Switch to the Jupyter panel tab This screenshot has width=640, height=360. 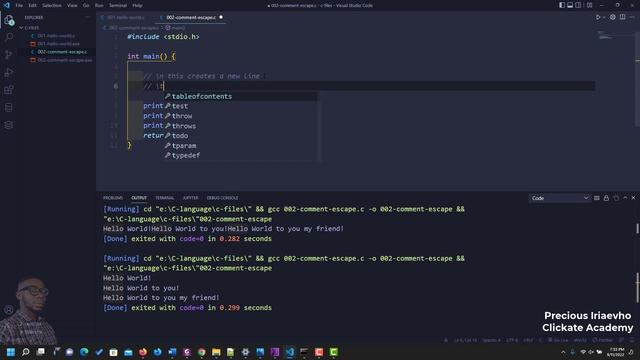pos(190,198)
